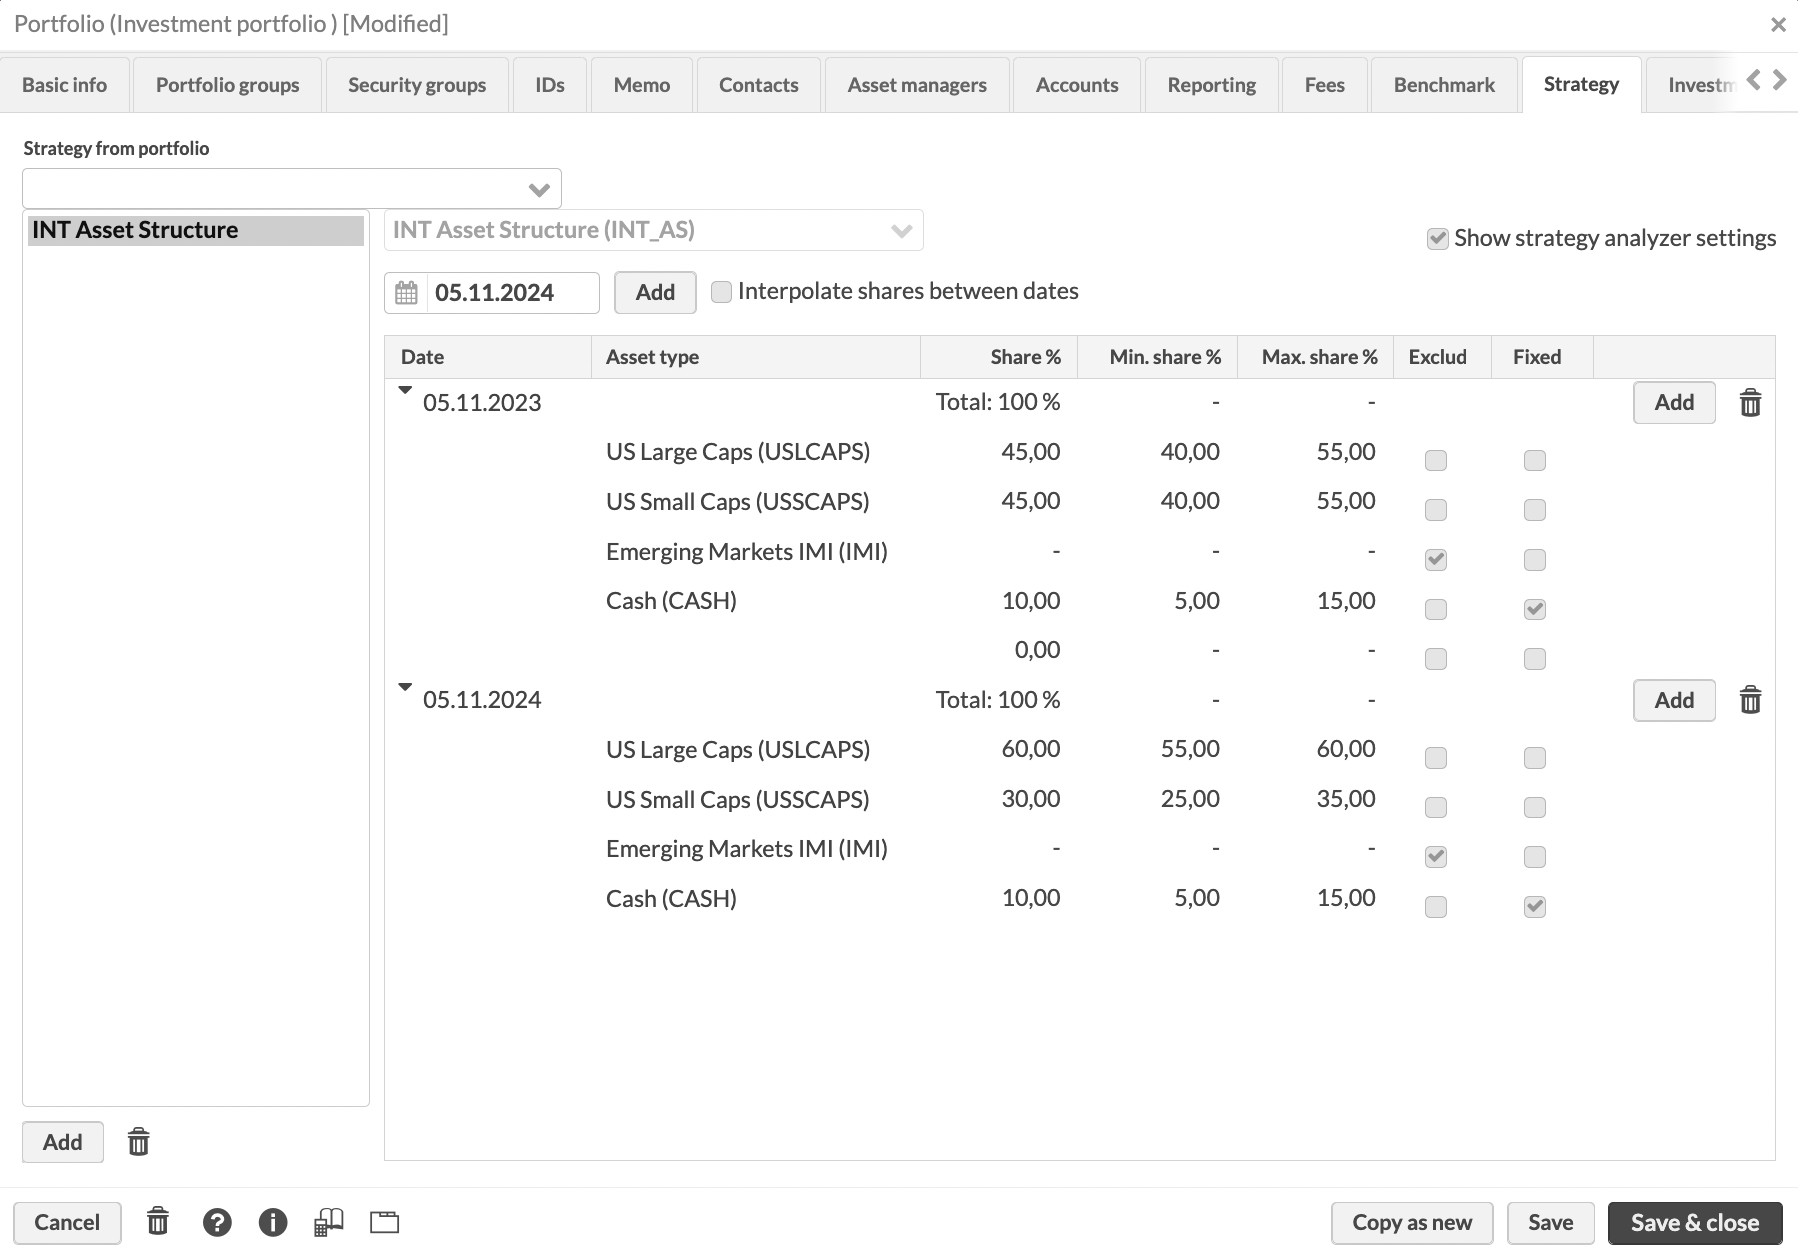Click the Share % column header
1798x1254 pixels.
(999, 357)
